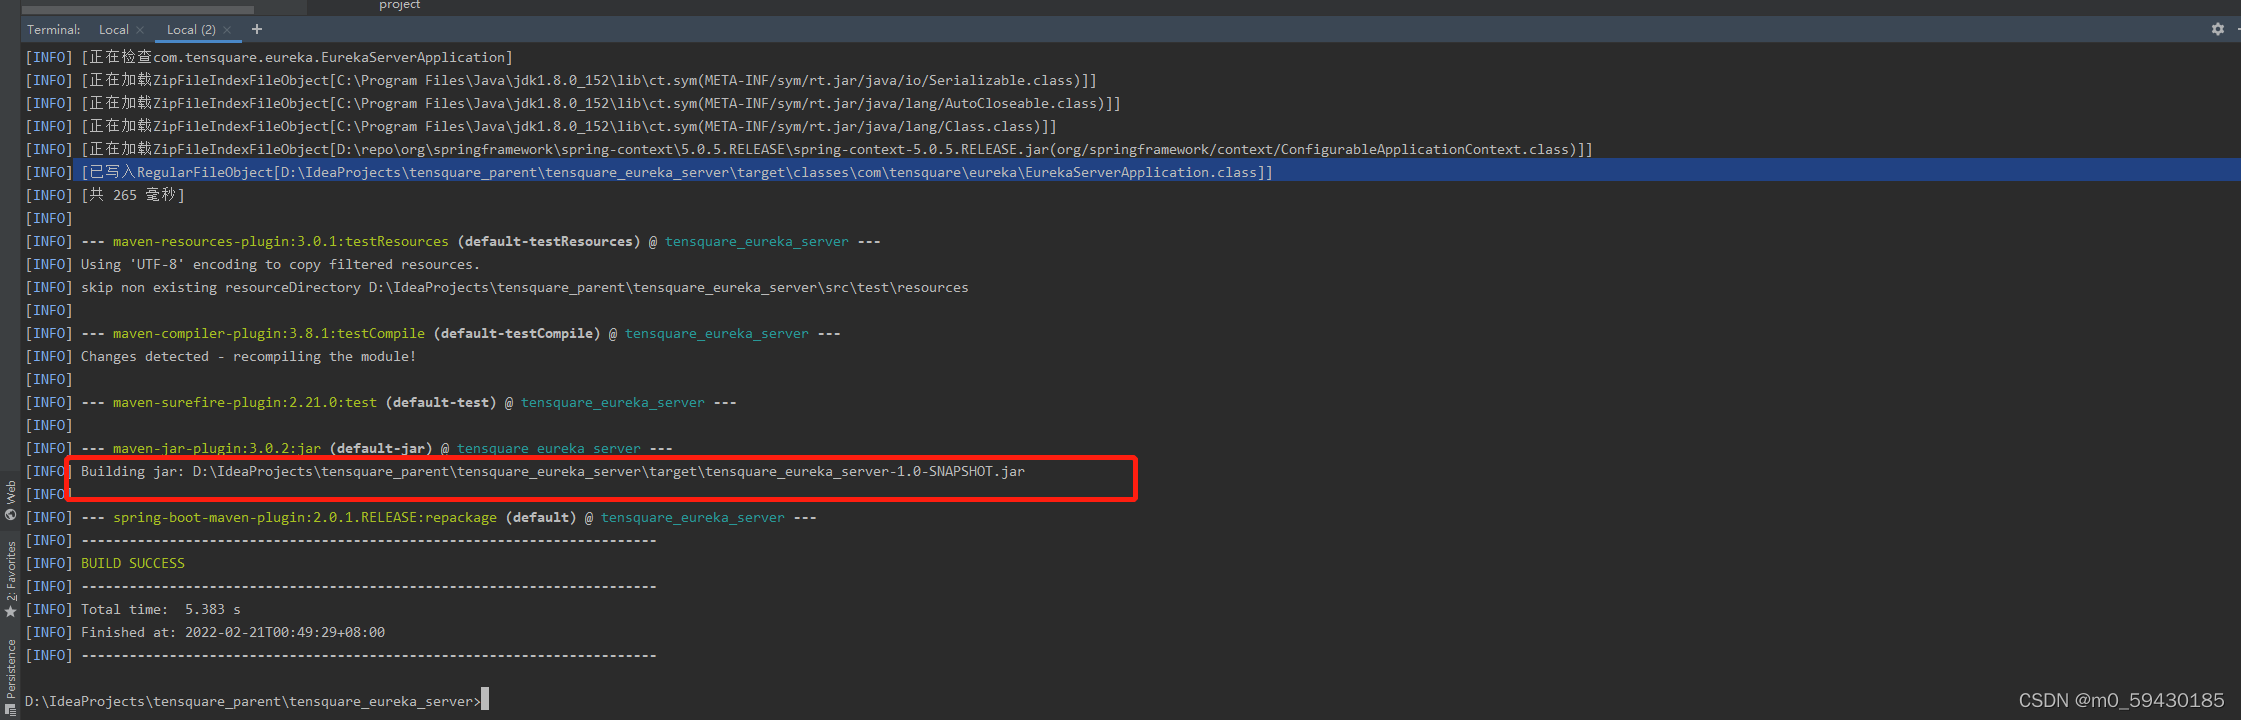Click the 'Building jar:' output line

click(x=553, y=471)
